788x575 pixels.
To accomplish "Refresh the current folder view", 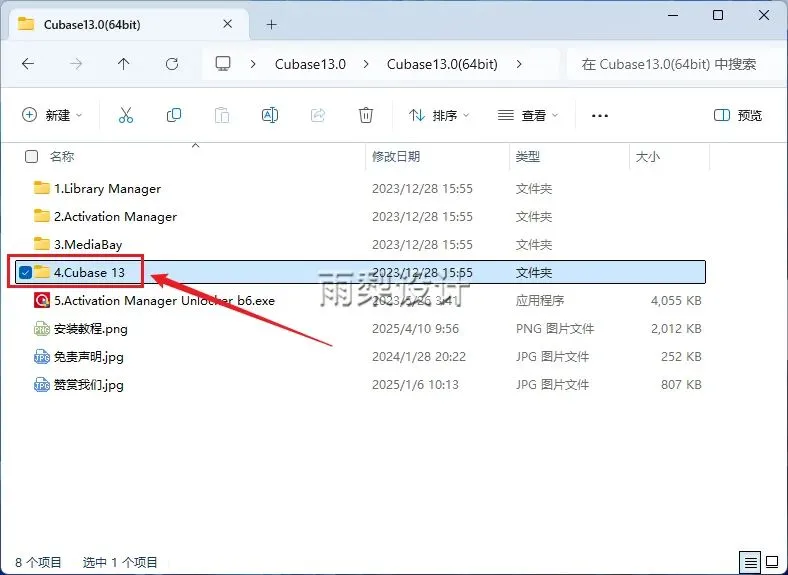I will click(x=172, y=64).
